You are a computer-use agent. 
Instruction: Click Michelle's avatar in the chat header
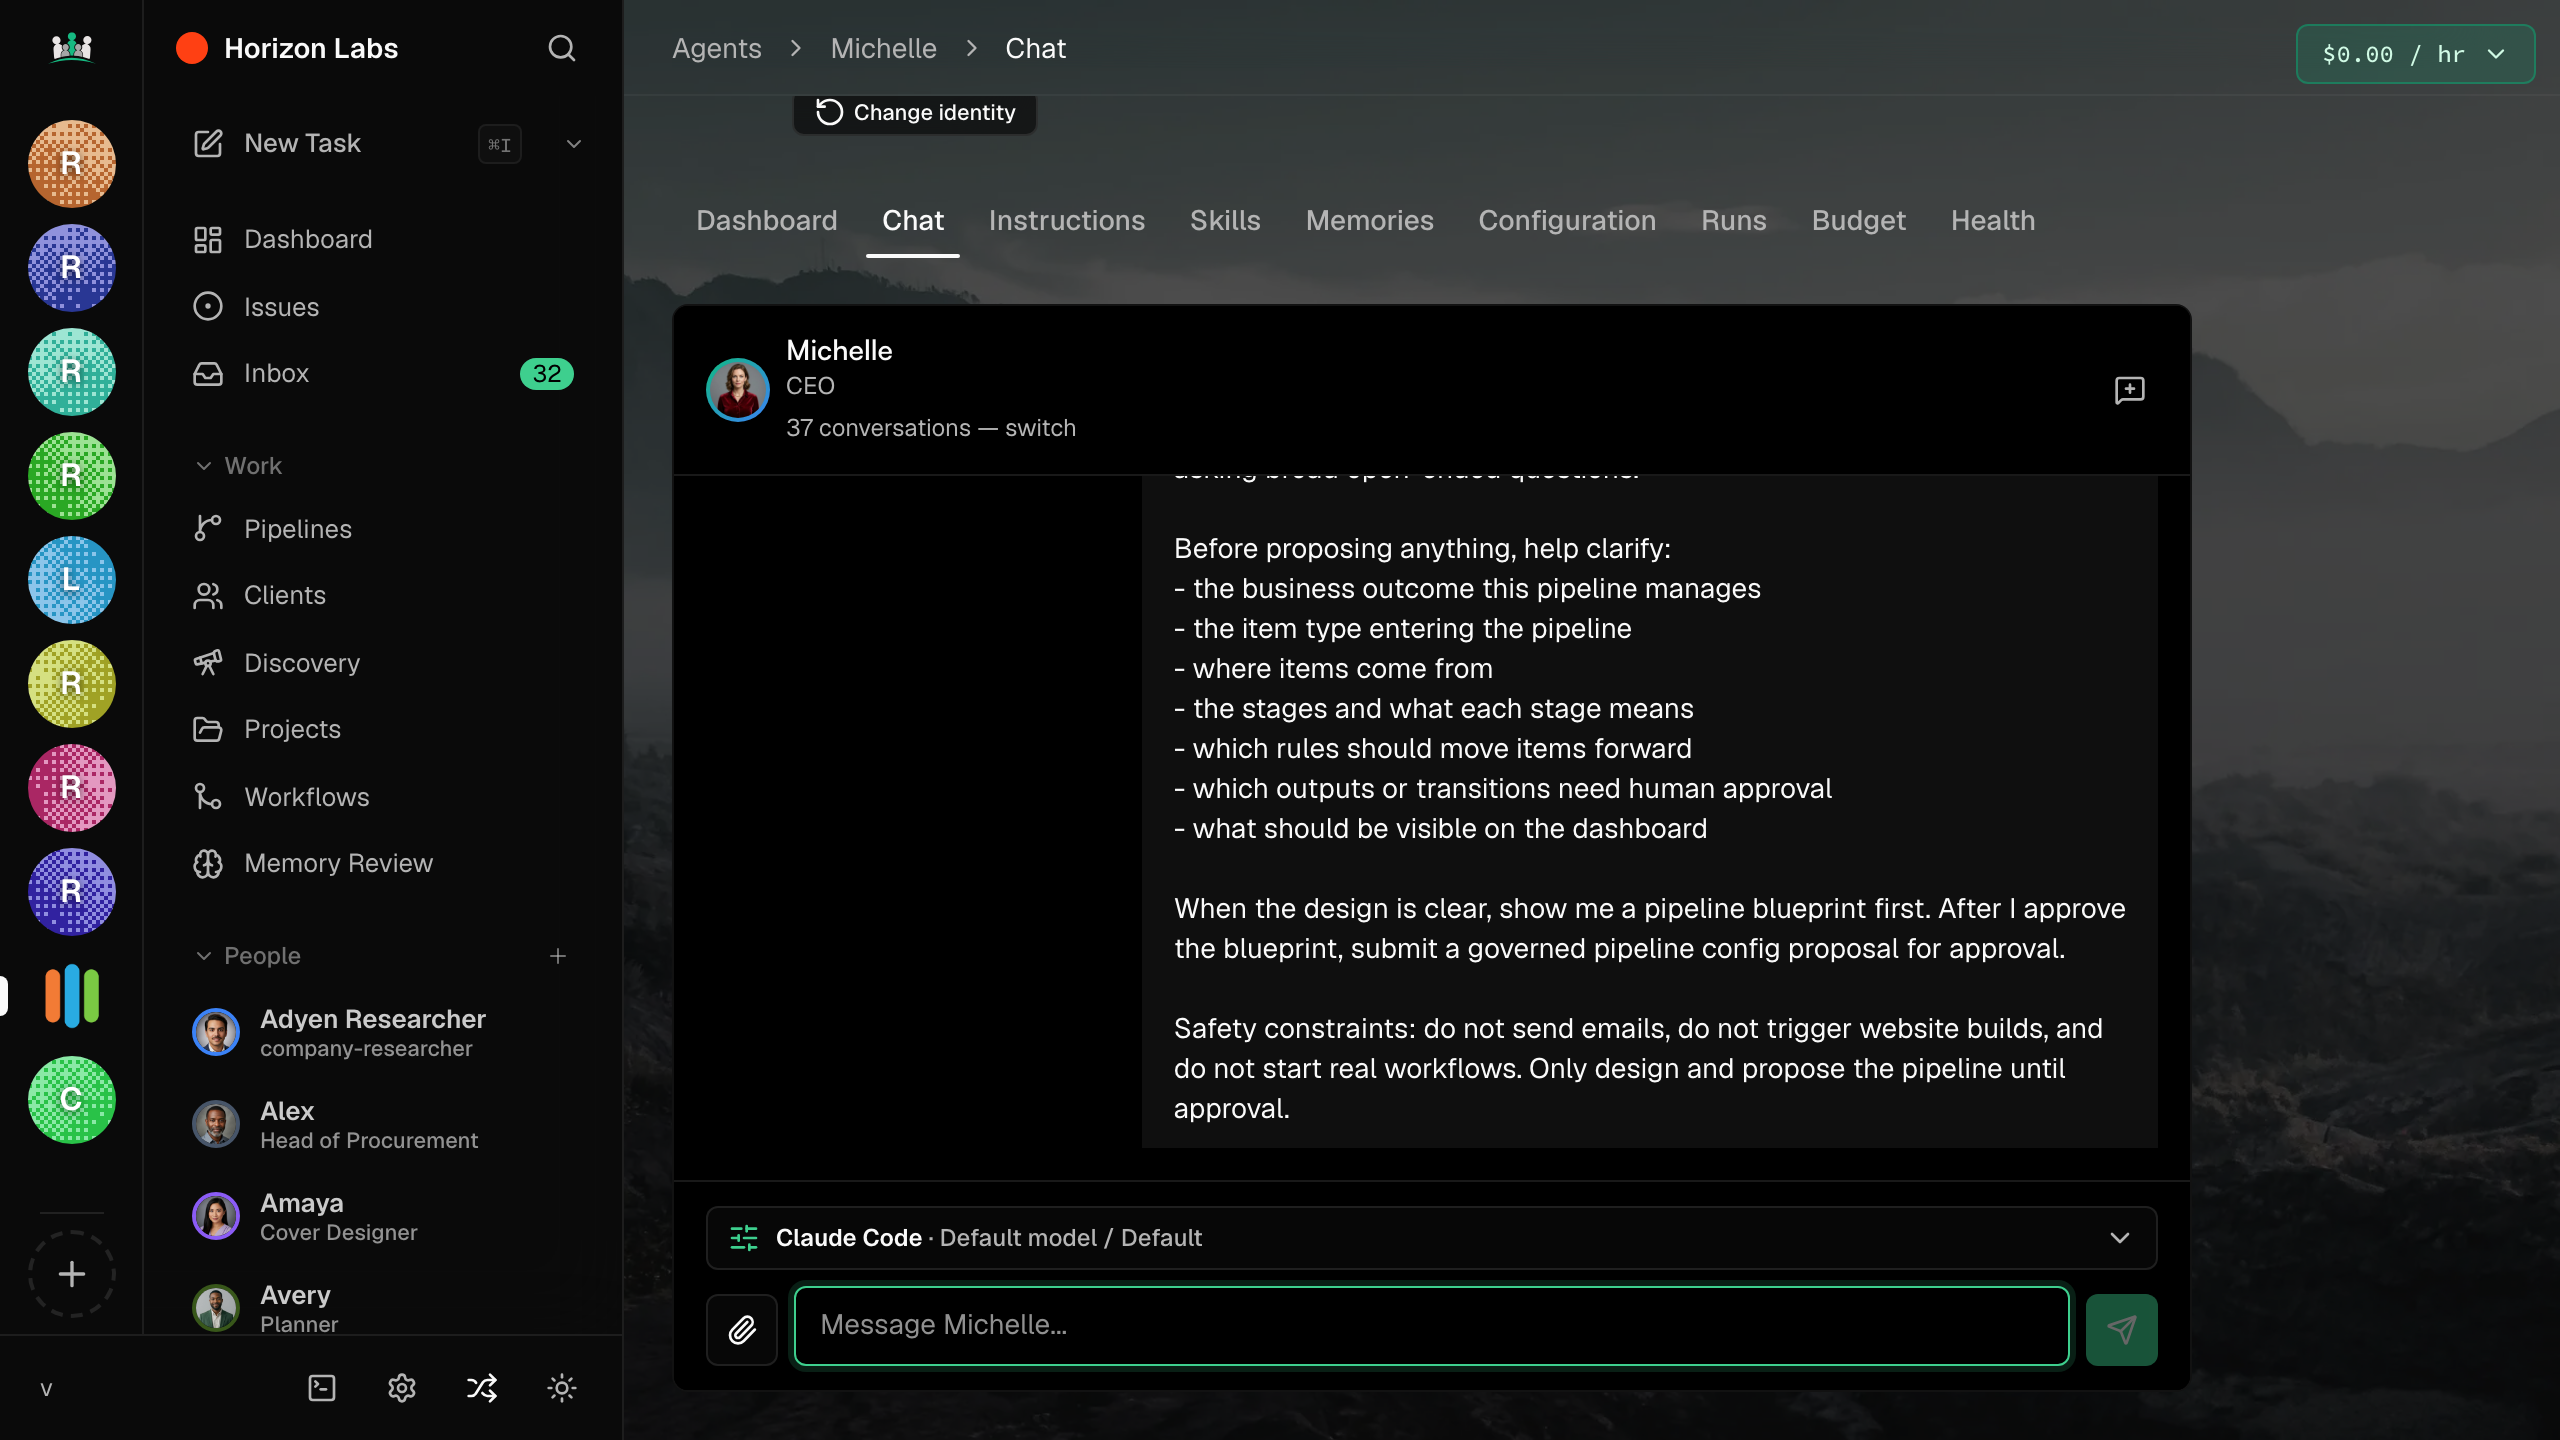[x=738, y=389]
